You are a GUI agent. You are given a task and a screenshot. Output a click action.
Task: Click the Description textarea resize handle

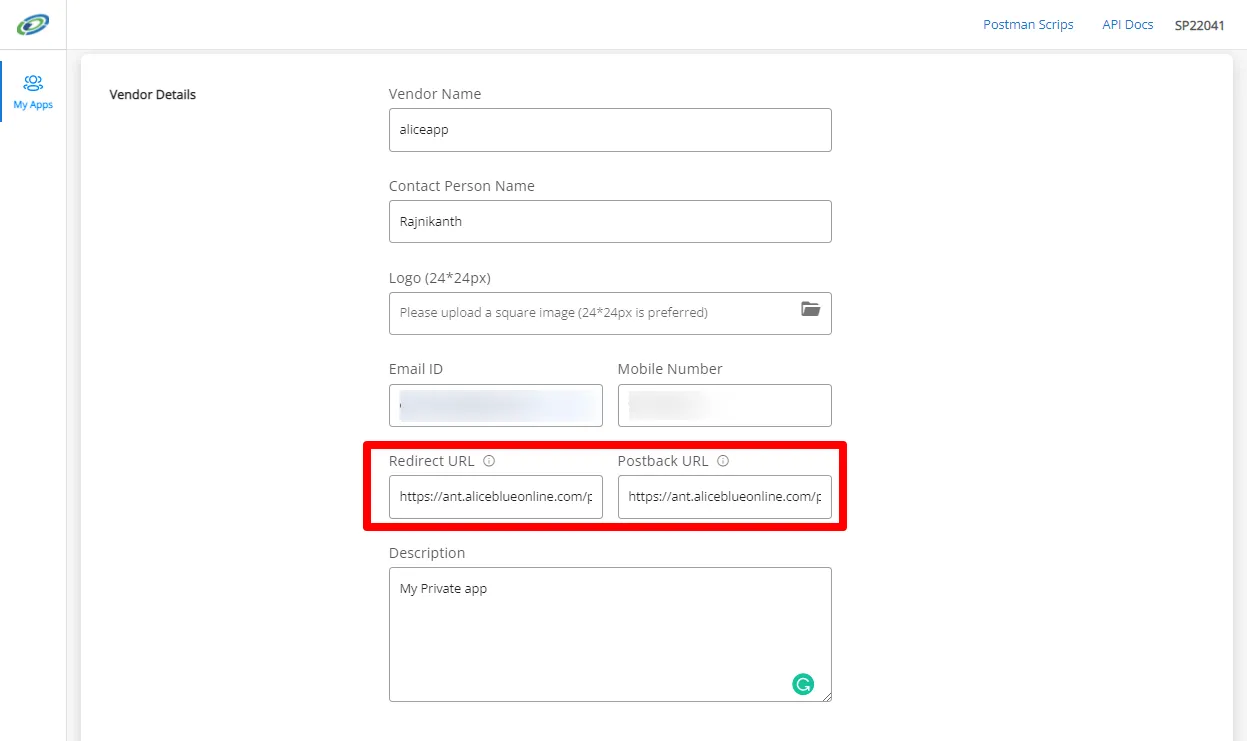[x=826, y=697]
